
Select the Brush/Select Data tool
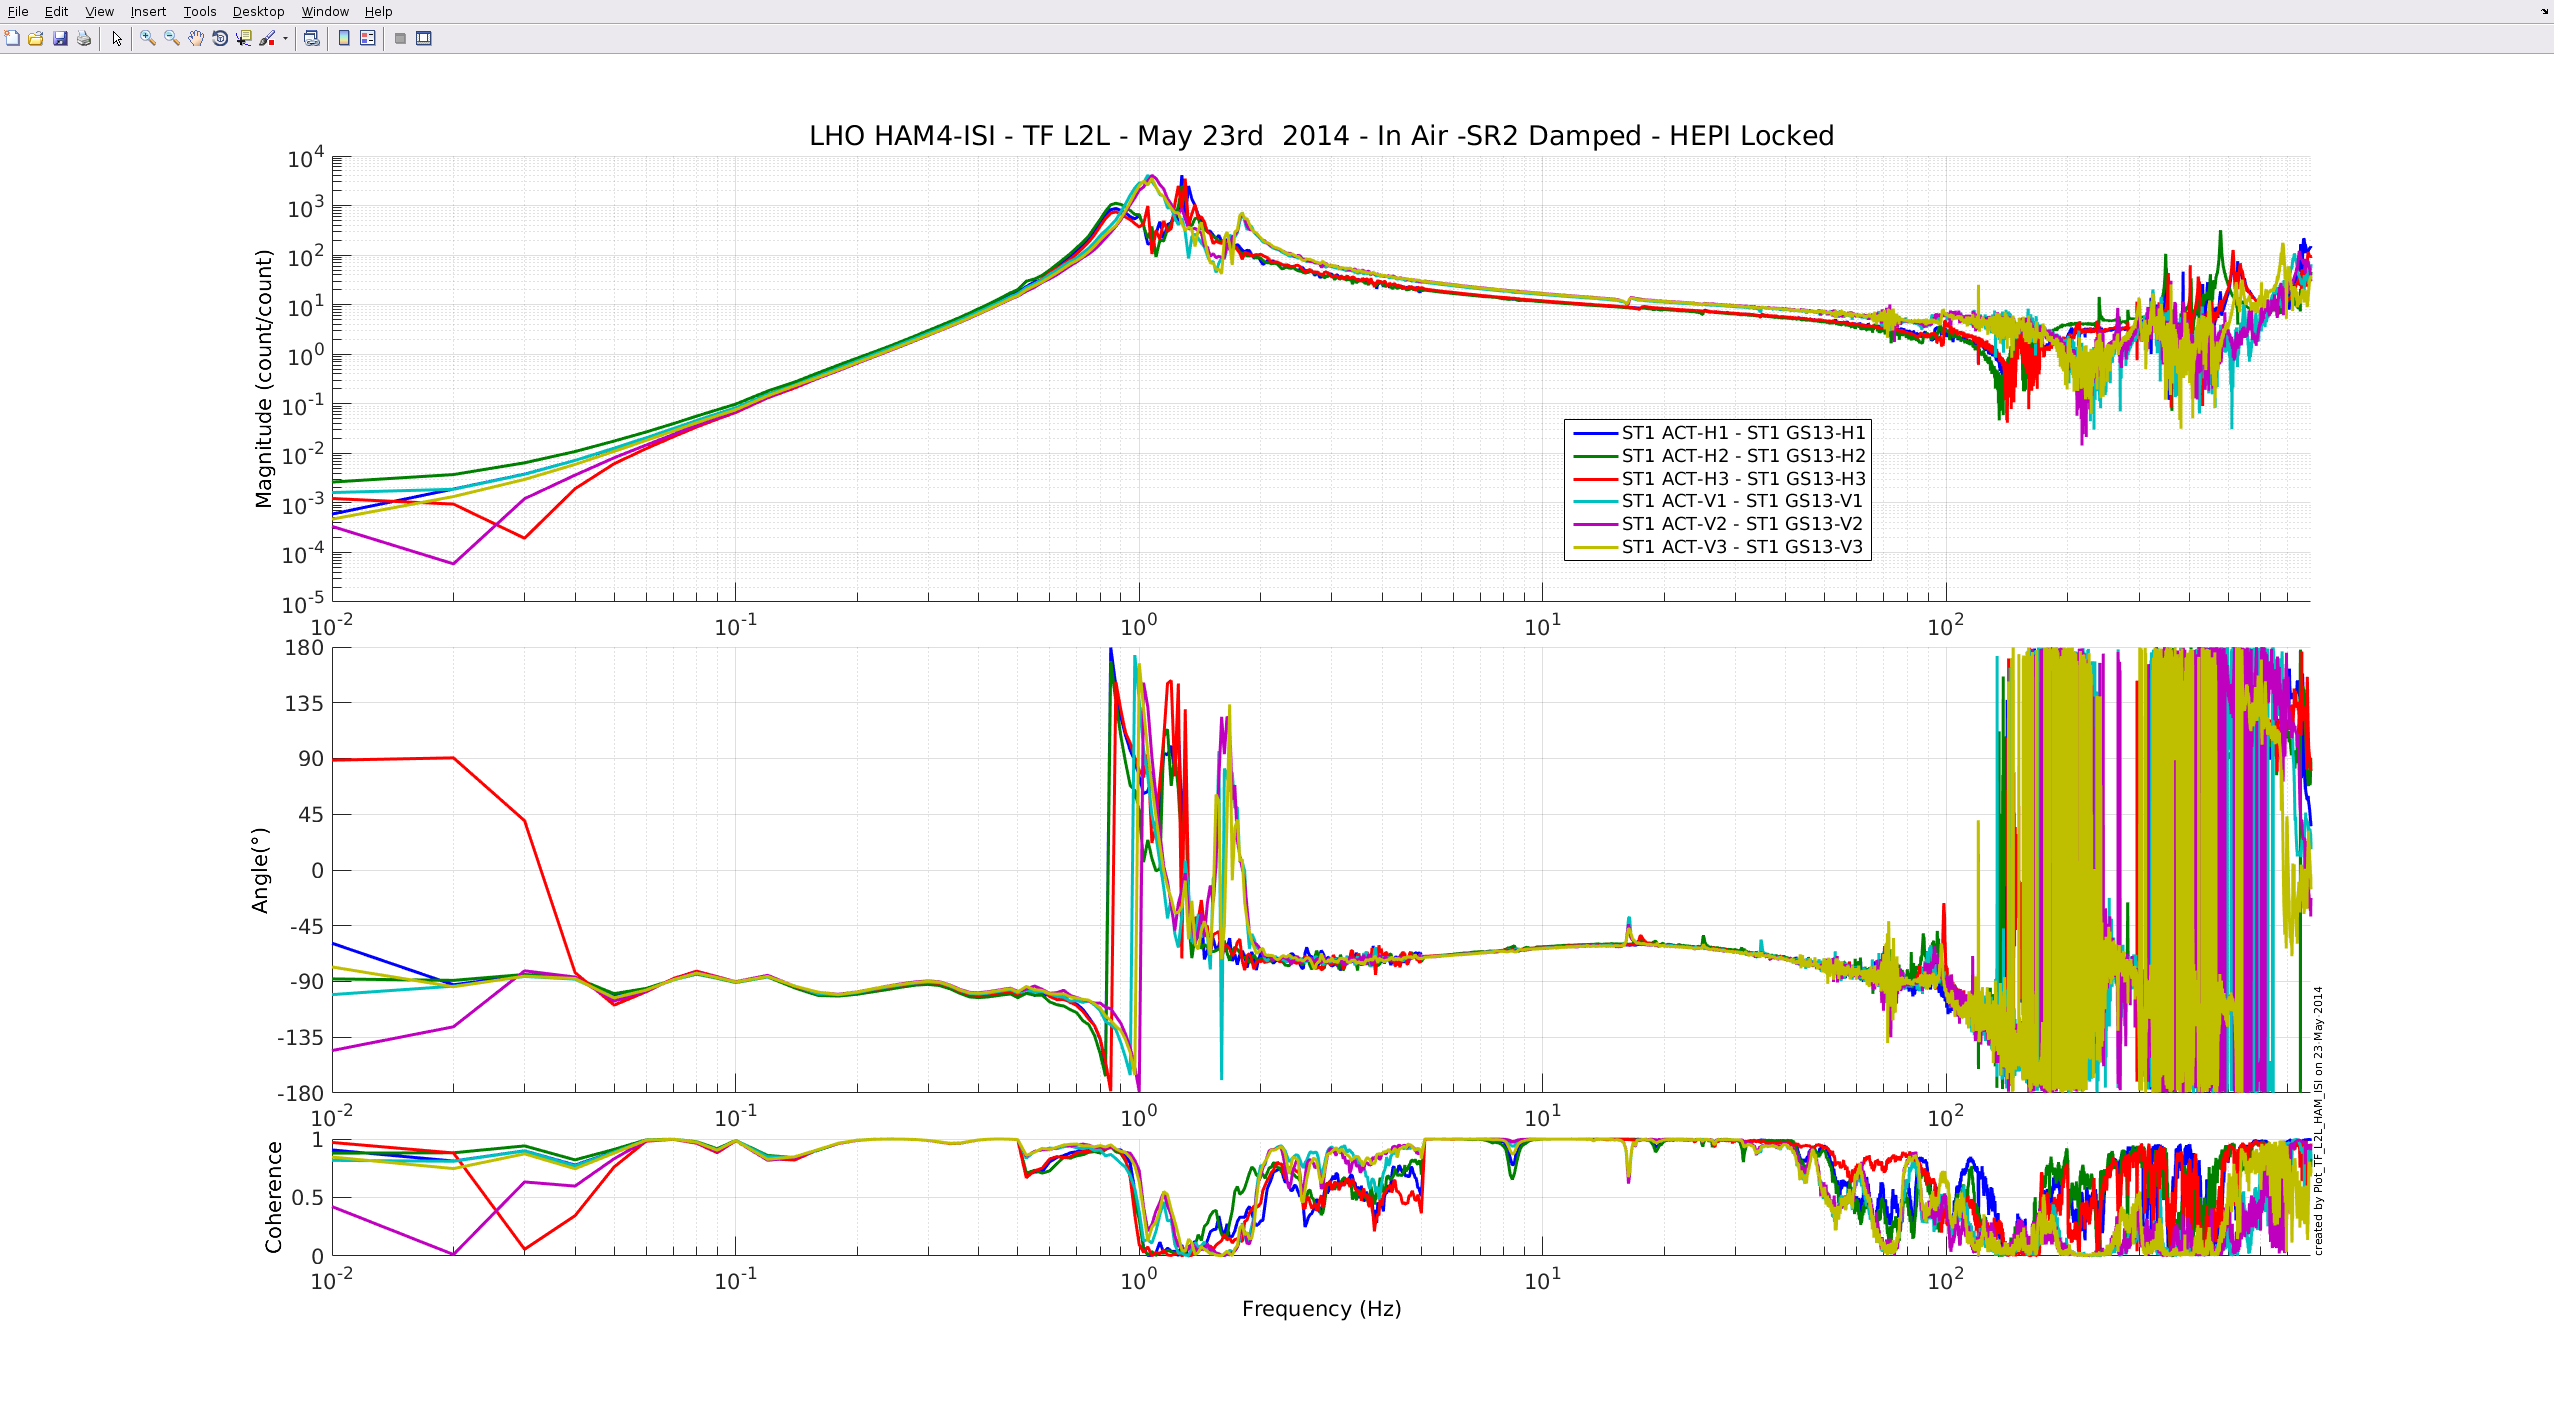click(x=267, y=38)
